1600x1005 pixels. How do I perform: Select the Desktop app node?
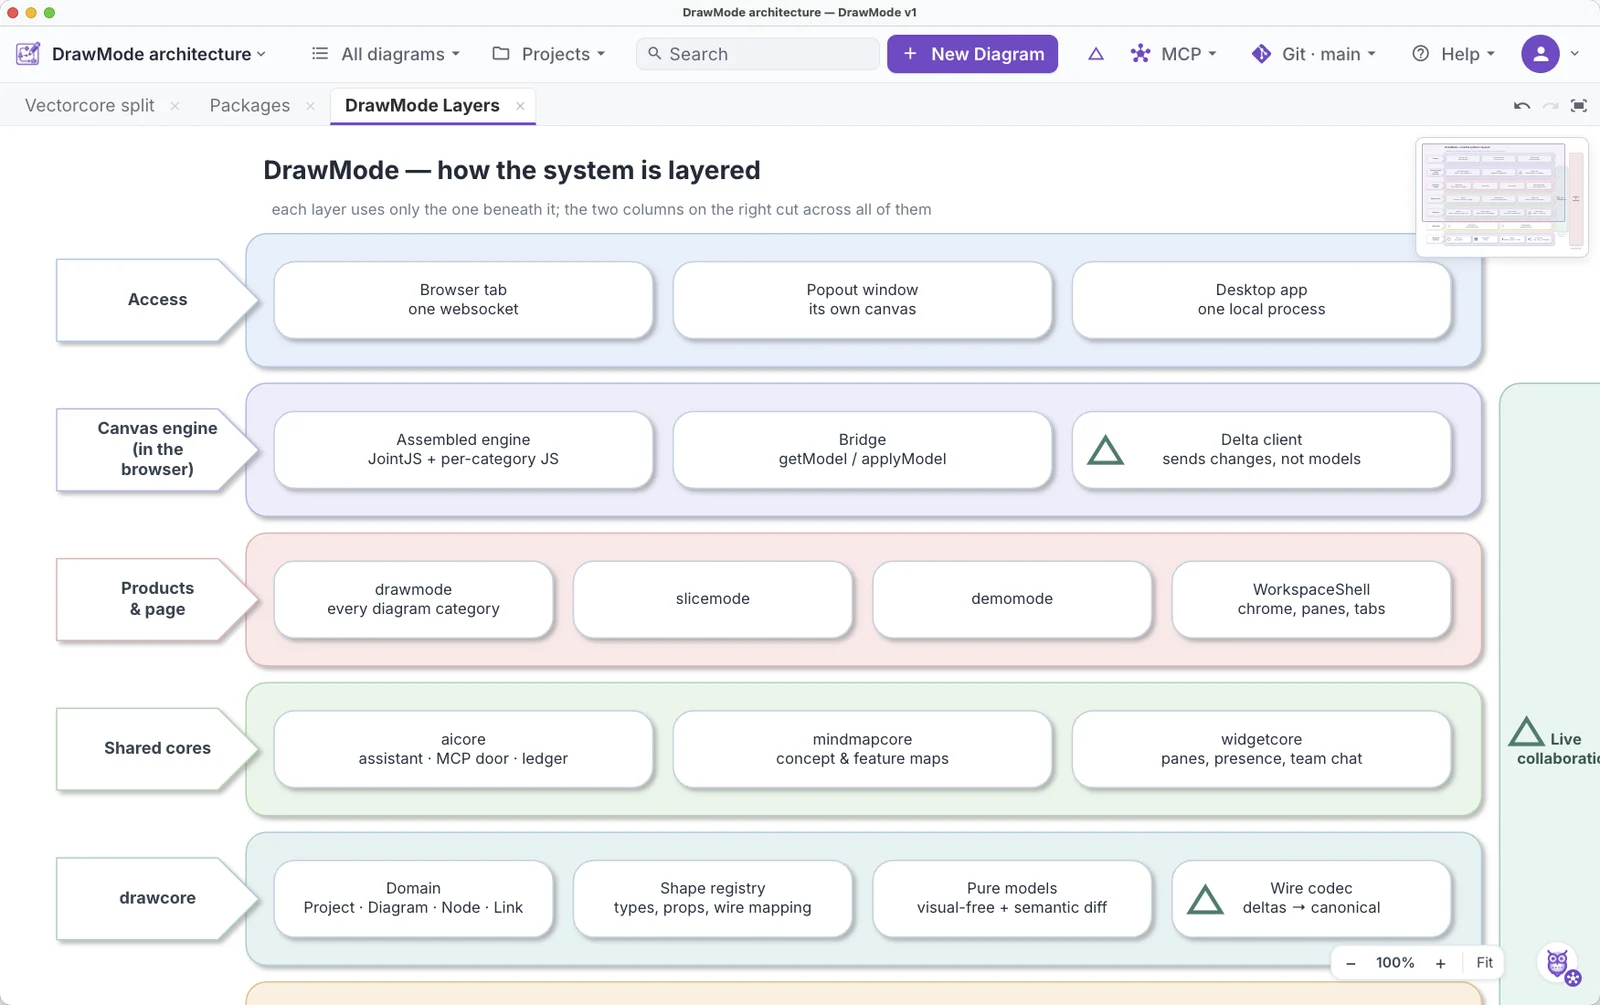pyautogui.click(x=1261, y=300)
